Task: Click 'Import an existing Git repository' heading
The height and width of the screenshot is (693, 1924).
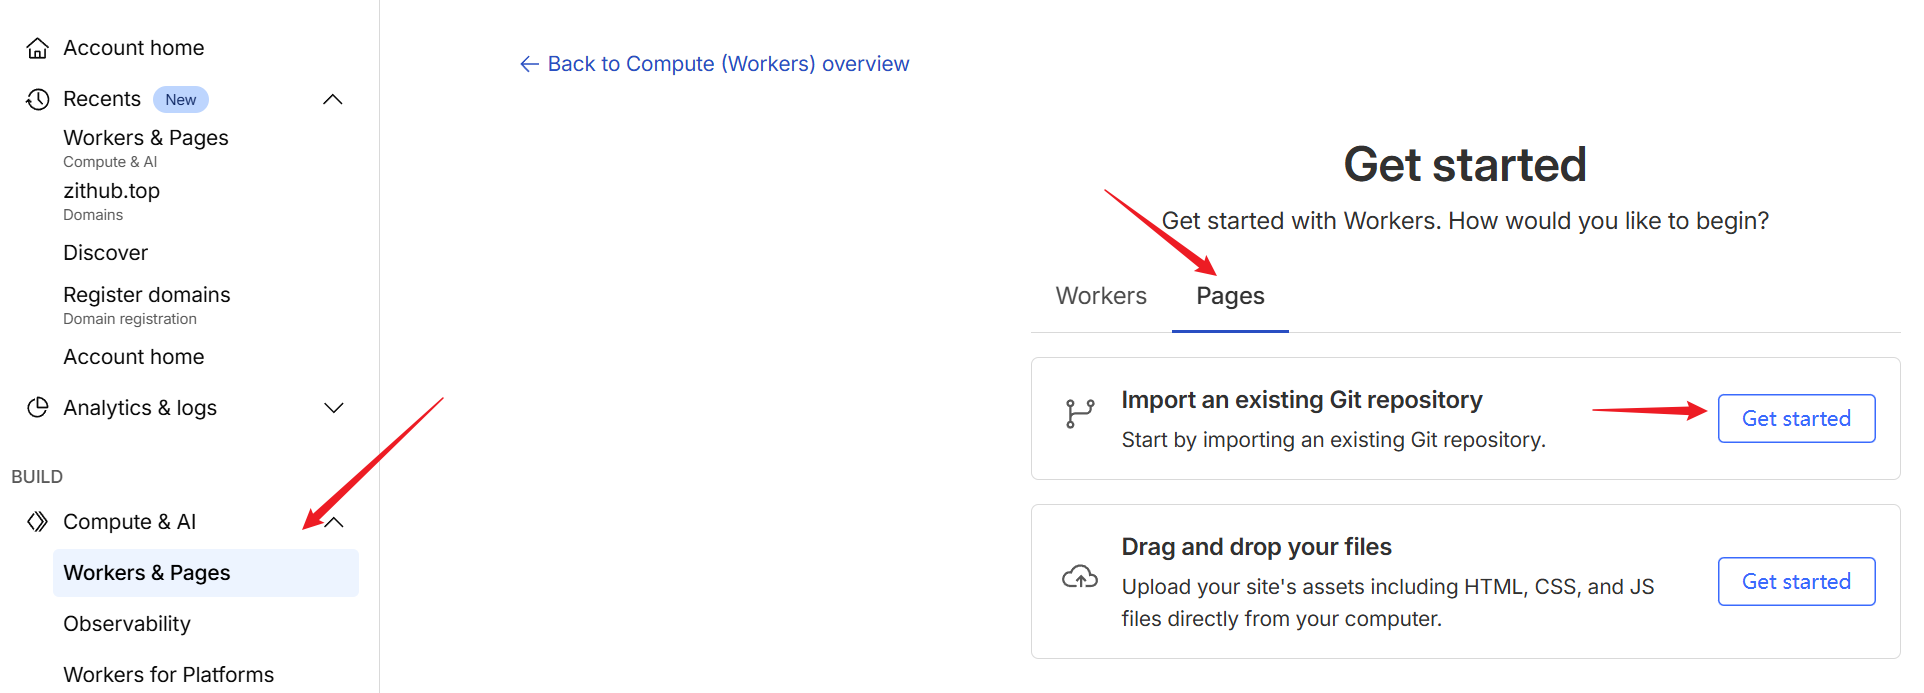Action: (1302, 400)
